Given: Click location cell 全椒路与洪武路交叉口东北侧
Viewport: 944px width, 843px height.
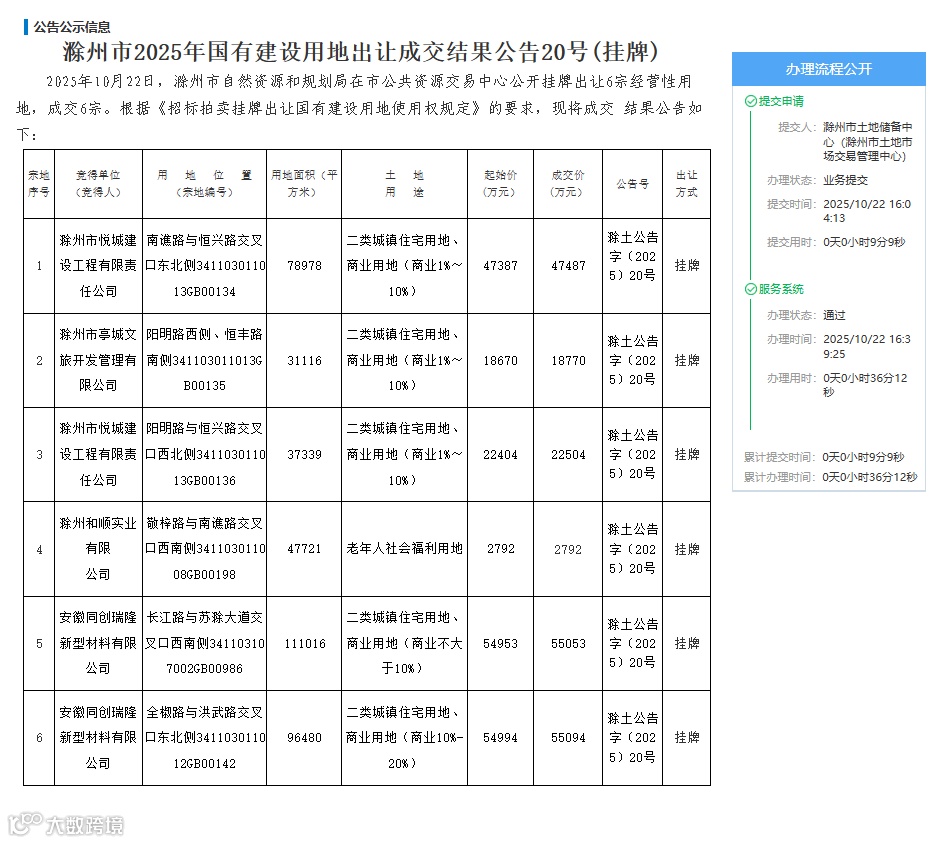Looking at the screenshot, I should (x=205, y=738).
